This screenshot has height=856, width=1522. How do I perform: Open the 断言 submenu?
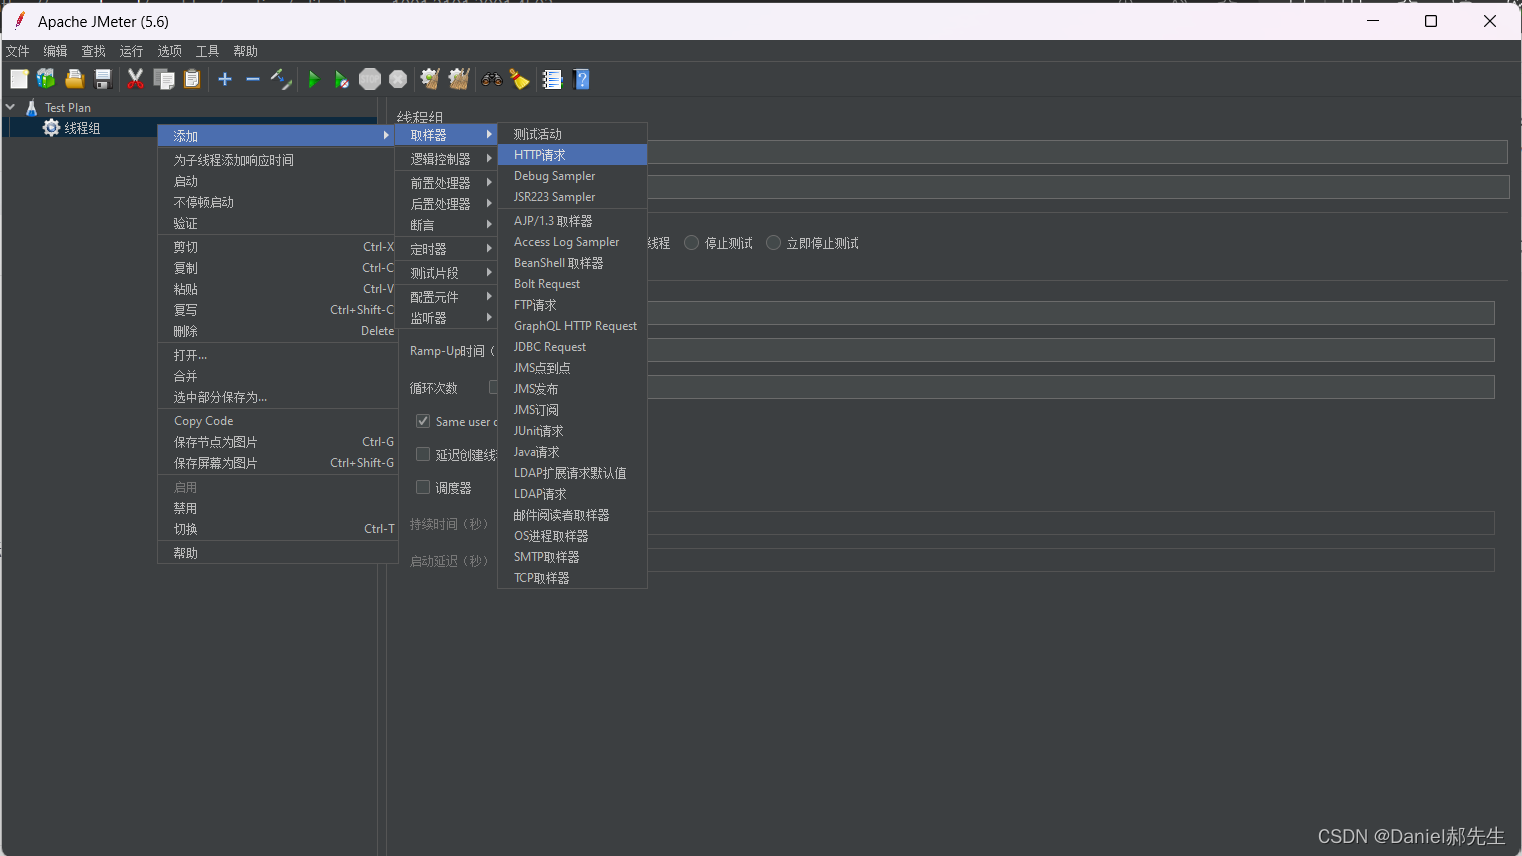[447, 225]
